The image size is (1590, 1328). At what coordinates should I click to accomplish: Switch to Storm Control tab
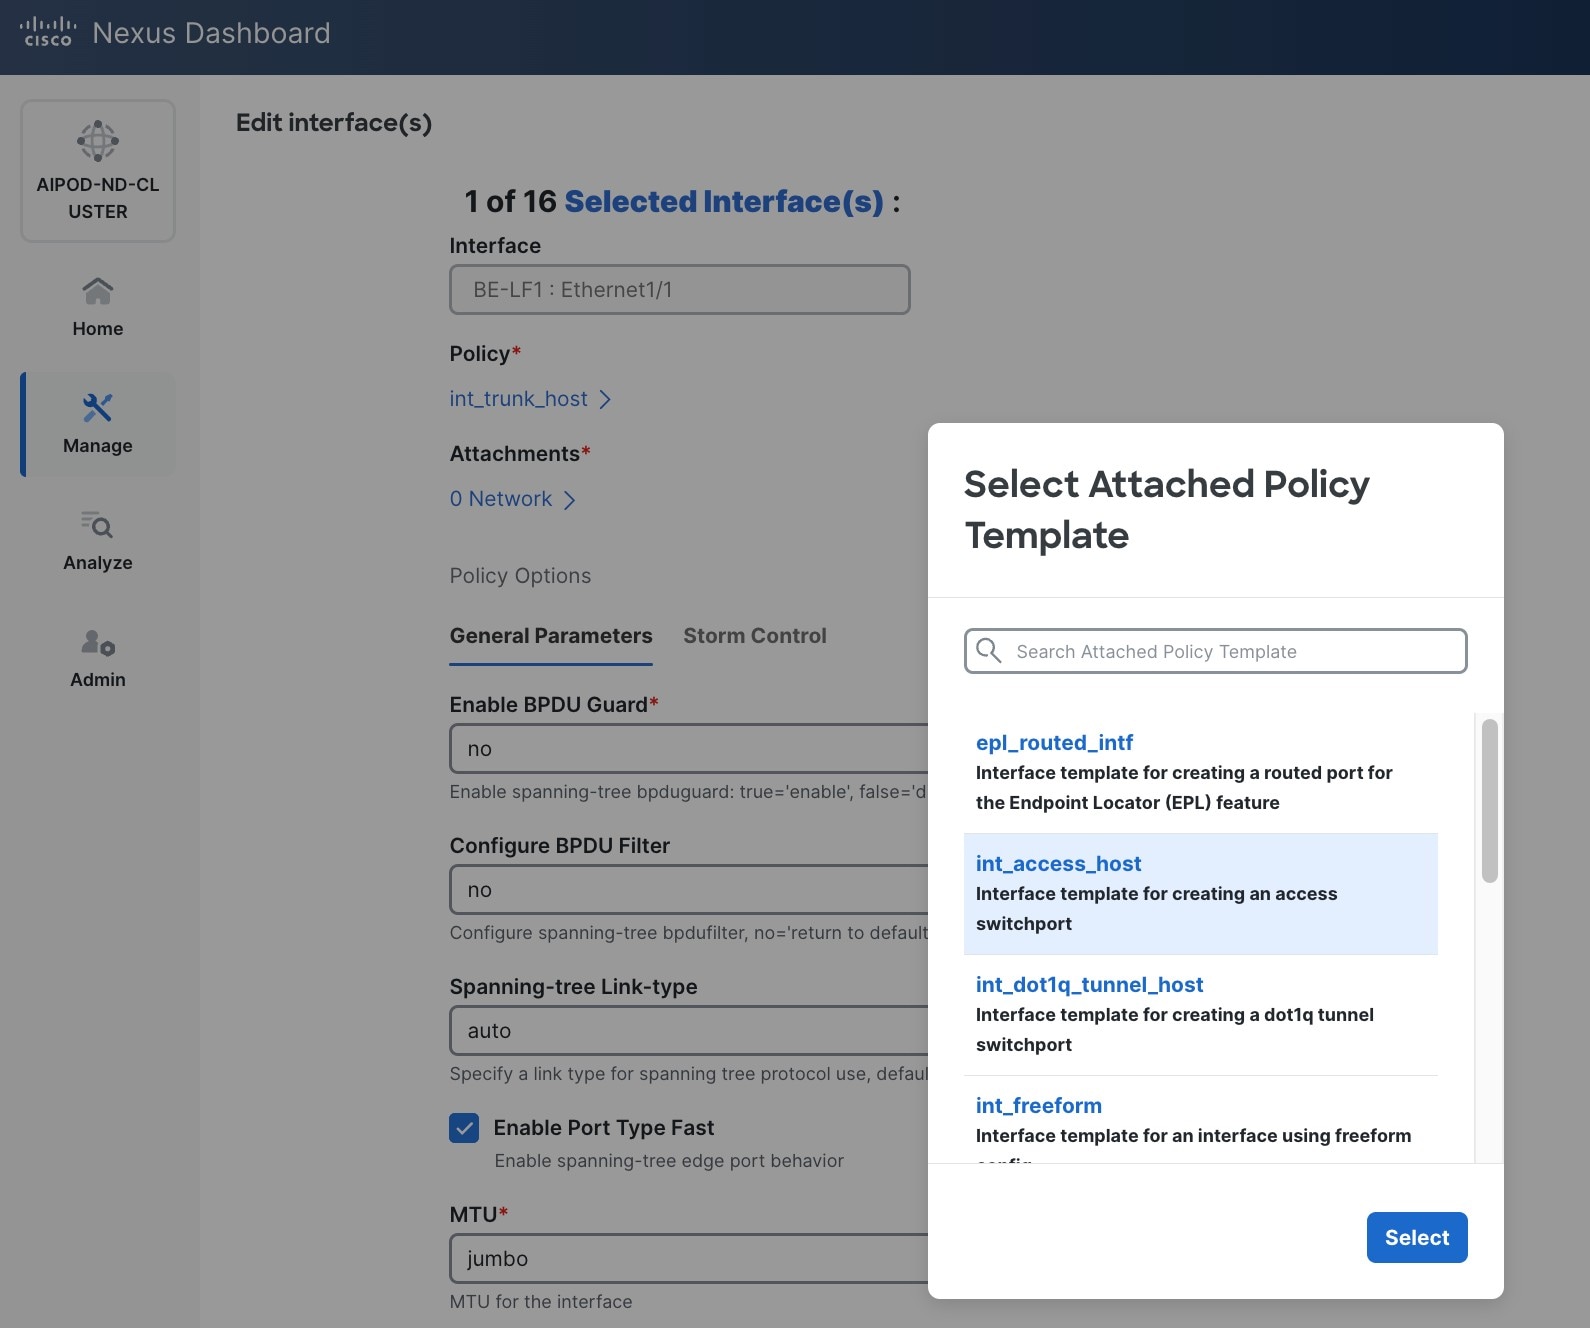[755, 636]
